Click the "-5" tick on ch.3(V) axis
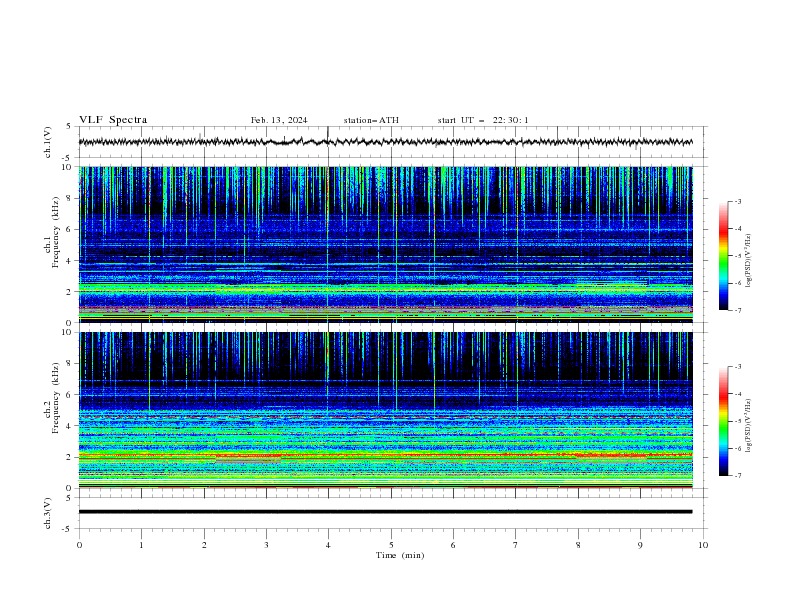Screen dimensions: 792x612 pos(67,529)
